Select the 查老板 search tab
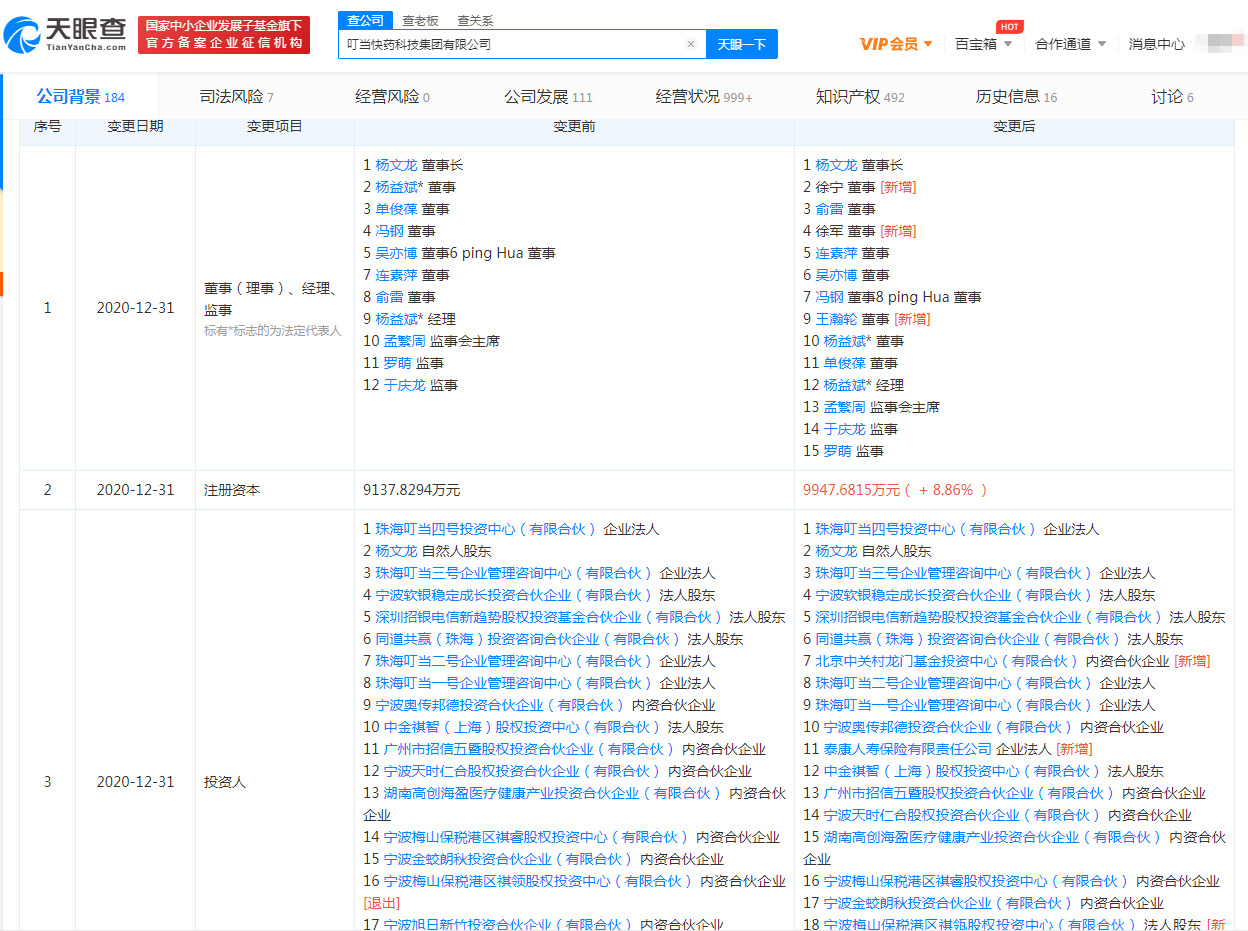Viewport: 1248px width, 931px height. click(420, 20)
